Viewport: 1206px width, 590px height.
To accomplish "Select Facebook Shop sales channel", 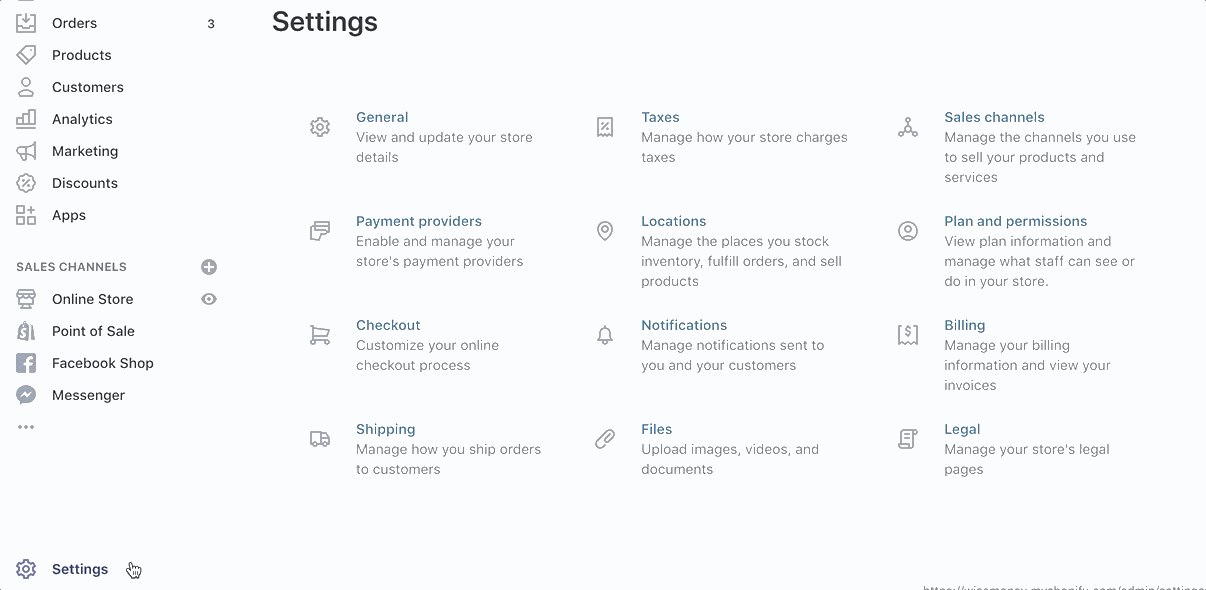I will (103, 363).
